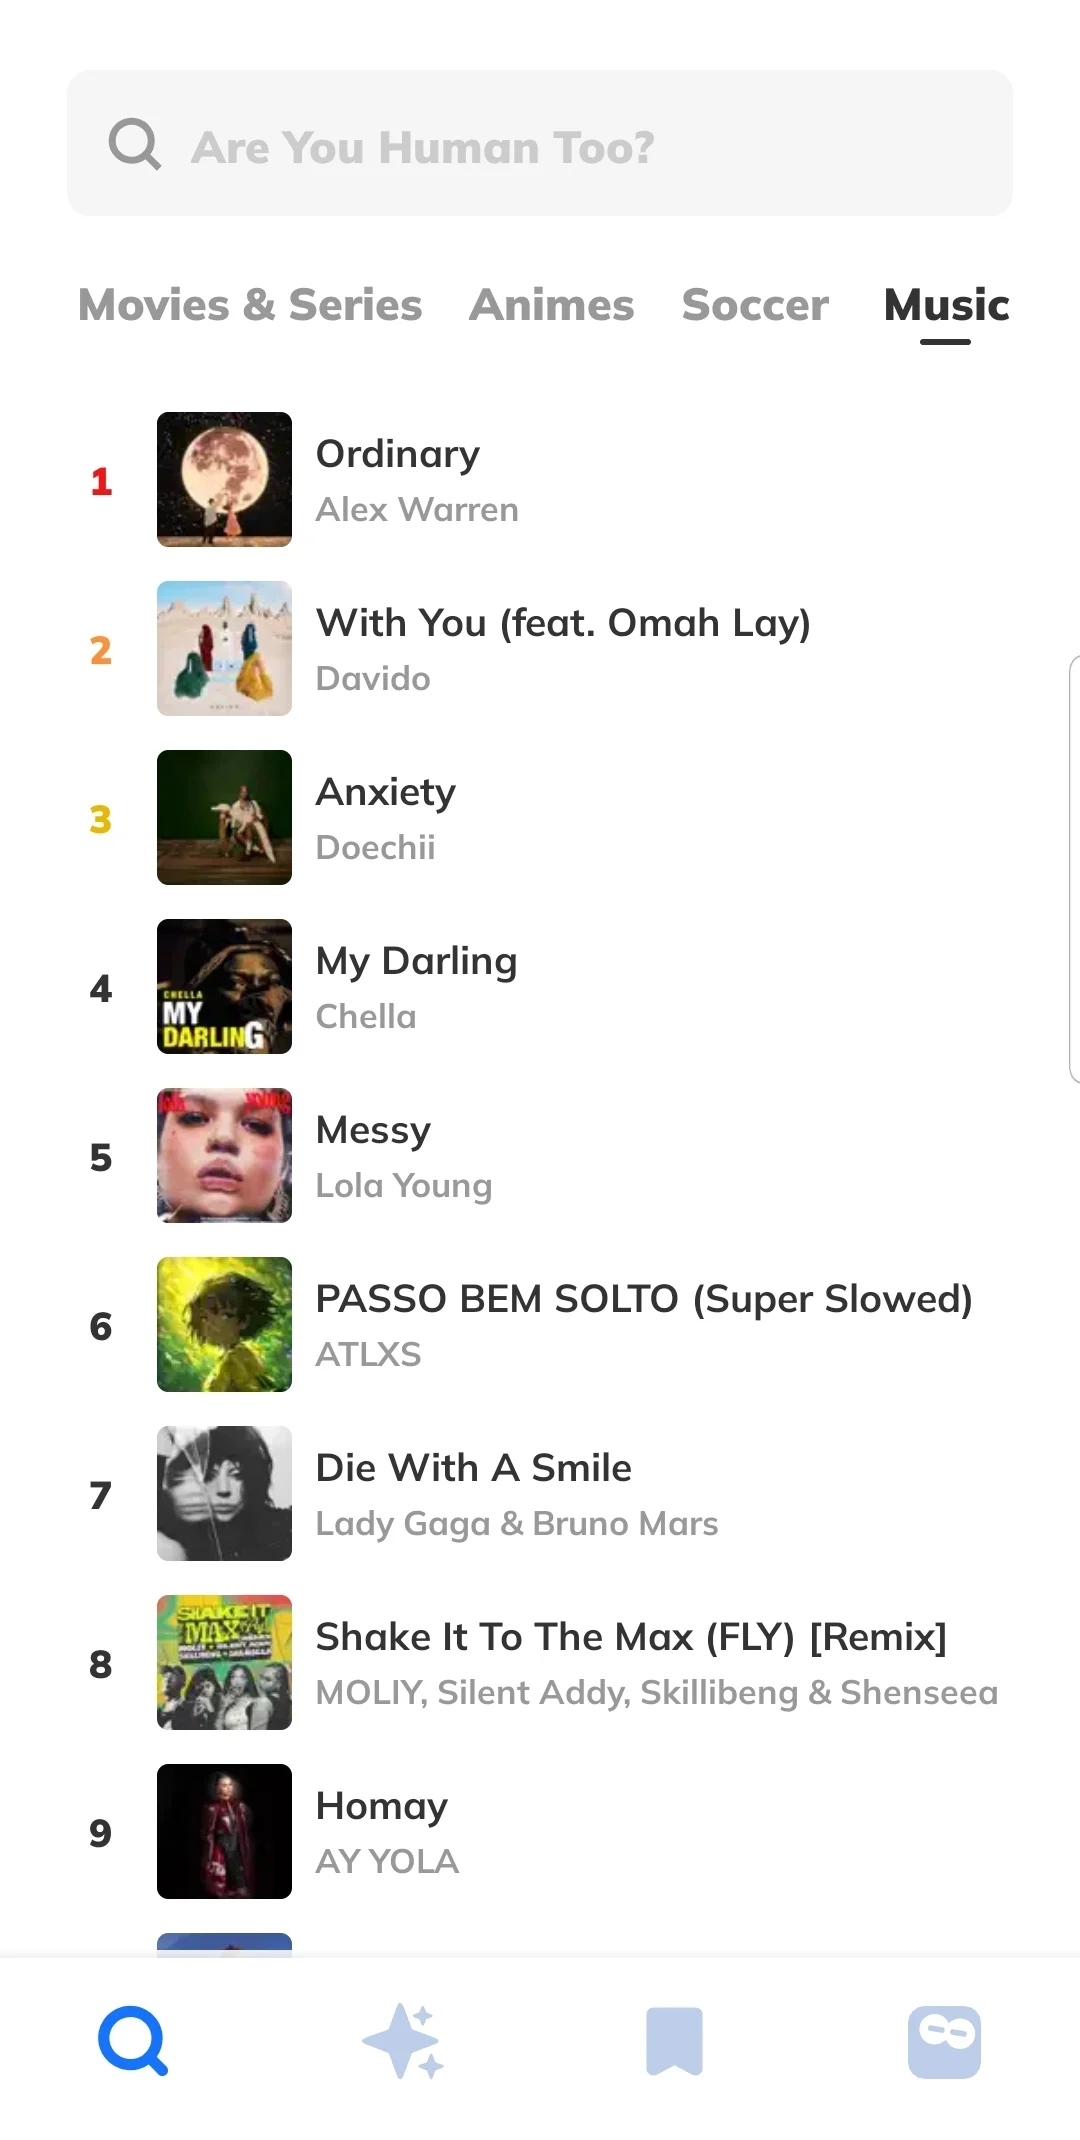Viewport: 1080px width, 2140px height.
Task: Select the Soccer tab
Action: point(755,305)
